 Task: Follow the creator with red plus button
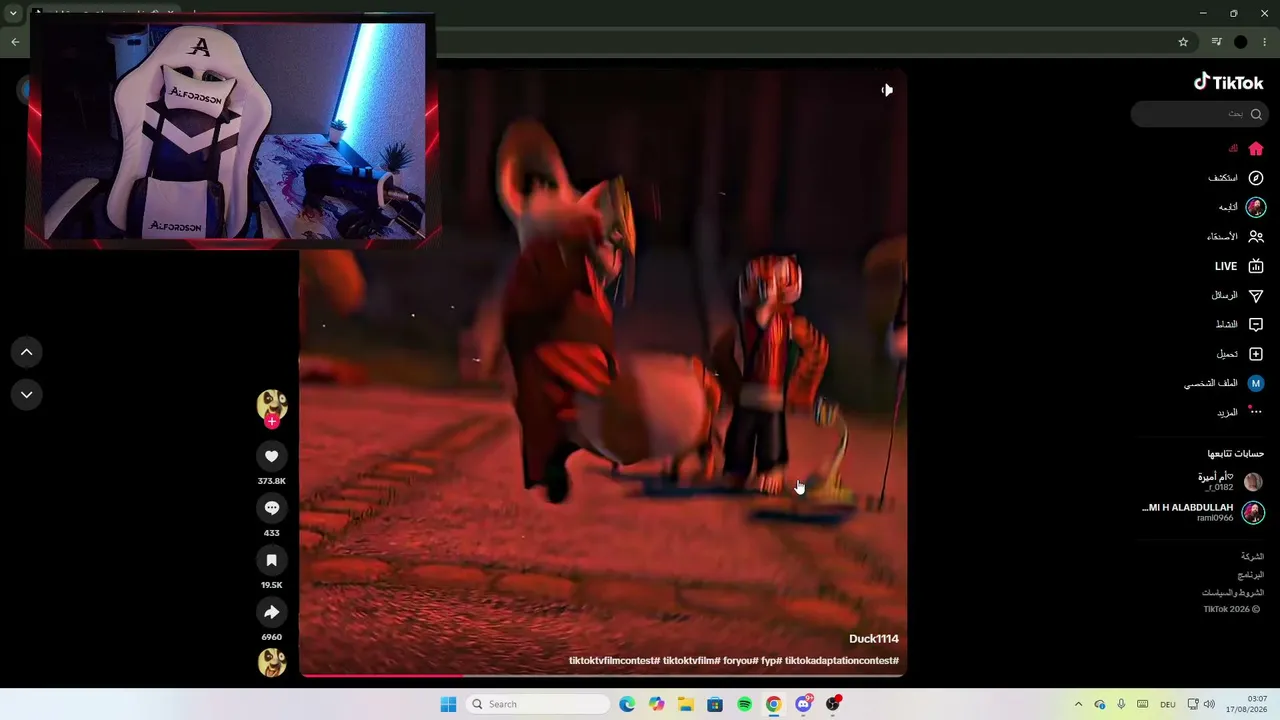click(x=272, y=421)
